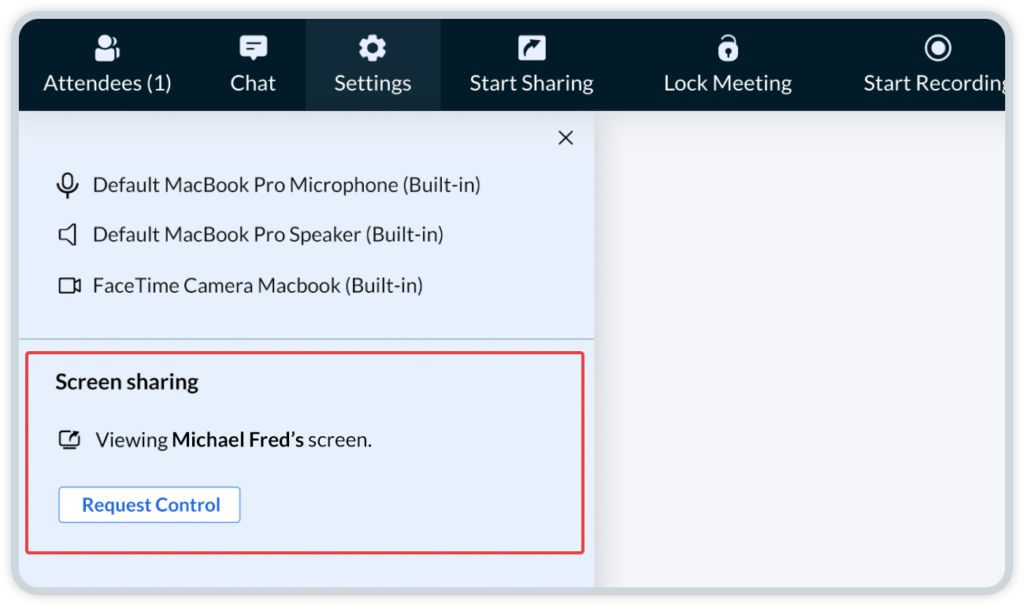Click the Lock Meeting padlock icon
1024x607 pixels.
(728, 48)
